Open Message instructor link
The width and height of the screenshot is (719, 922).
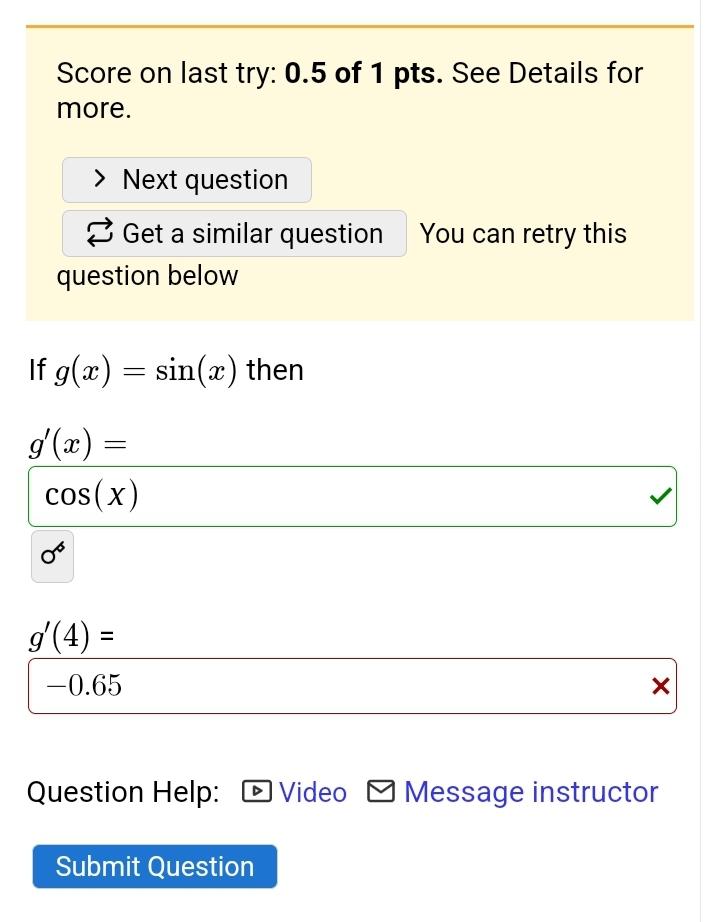click(531, 791)
